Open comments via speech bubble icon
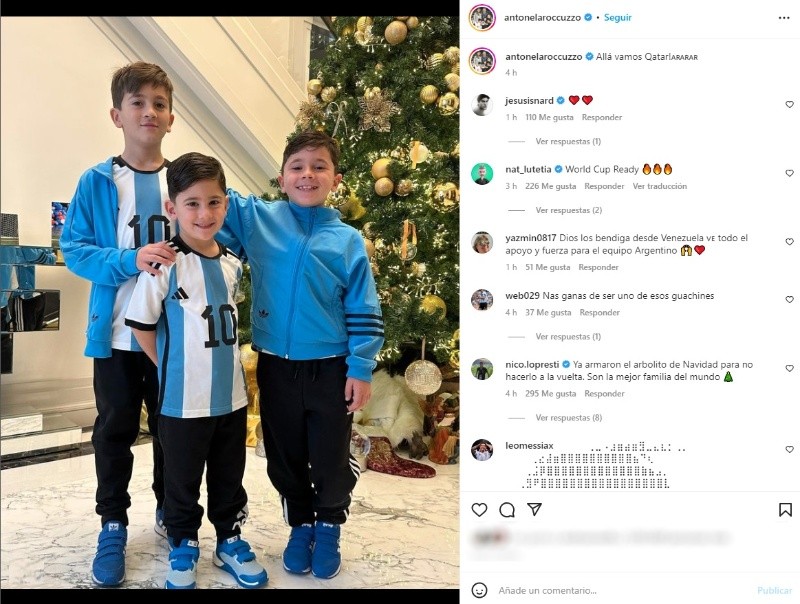This screenshot has height=604, width=800. [x=507, y=510]
